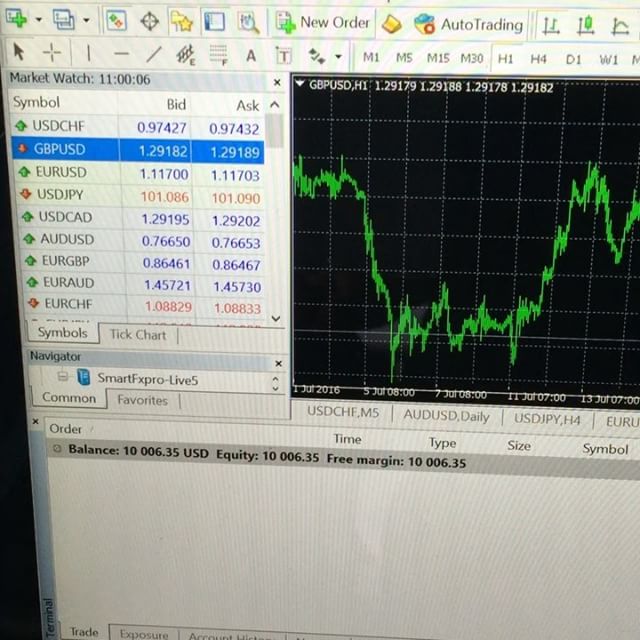The image size is (640, 640).
Task: Collapse the SmartFxpro-Live5 tree node
Action: coord(63,376)
